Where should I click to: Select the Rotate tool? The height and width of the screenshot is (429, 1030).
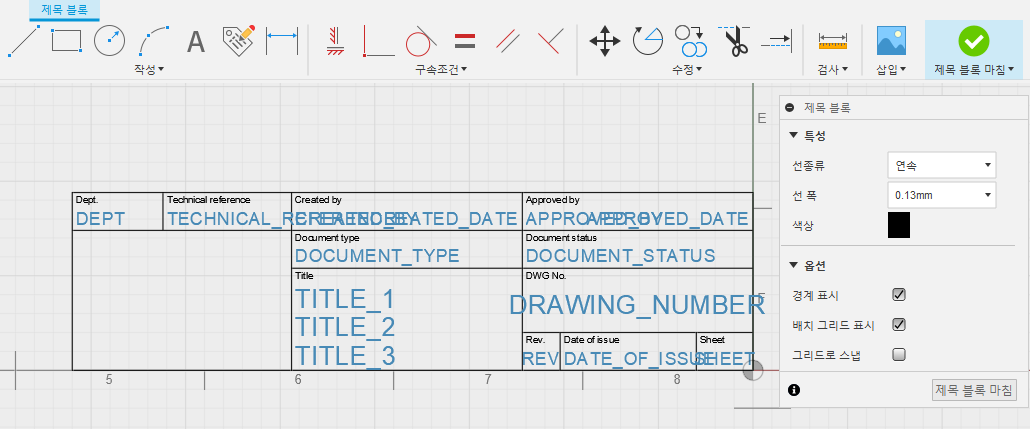tap(648, 41)
